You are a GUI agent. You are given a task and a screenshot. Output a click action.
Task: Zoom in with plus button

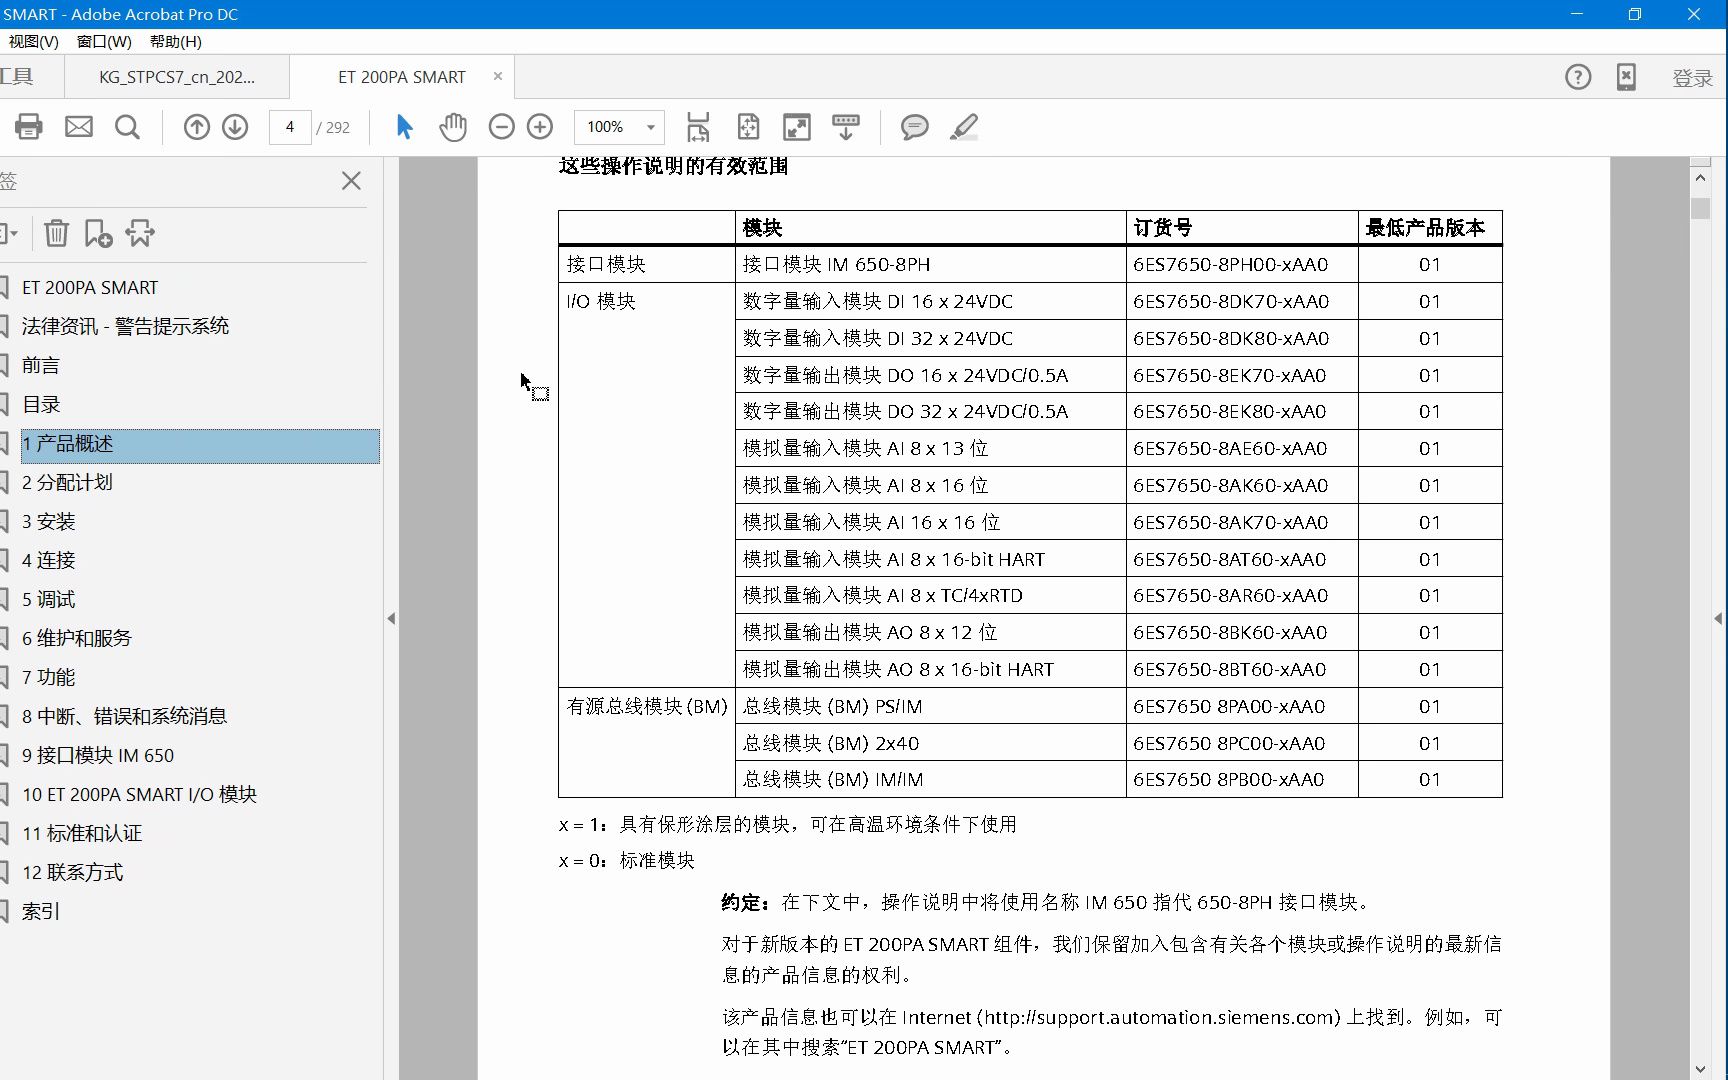[x=540, y=127]
